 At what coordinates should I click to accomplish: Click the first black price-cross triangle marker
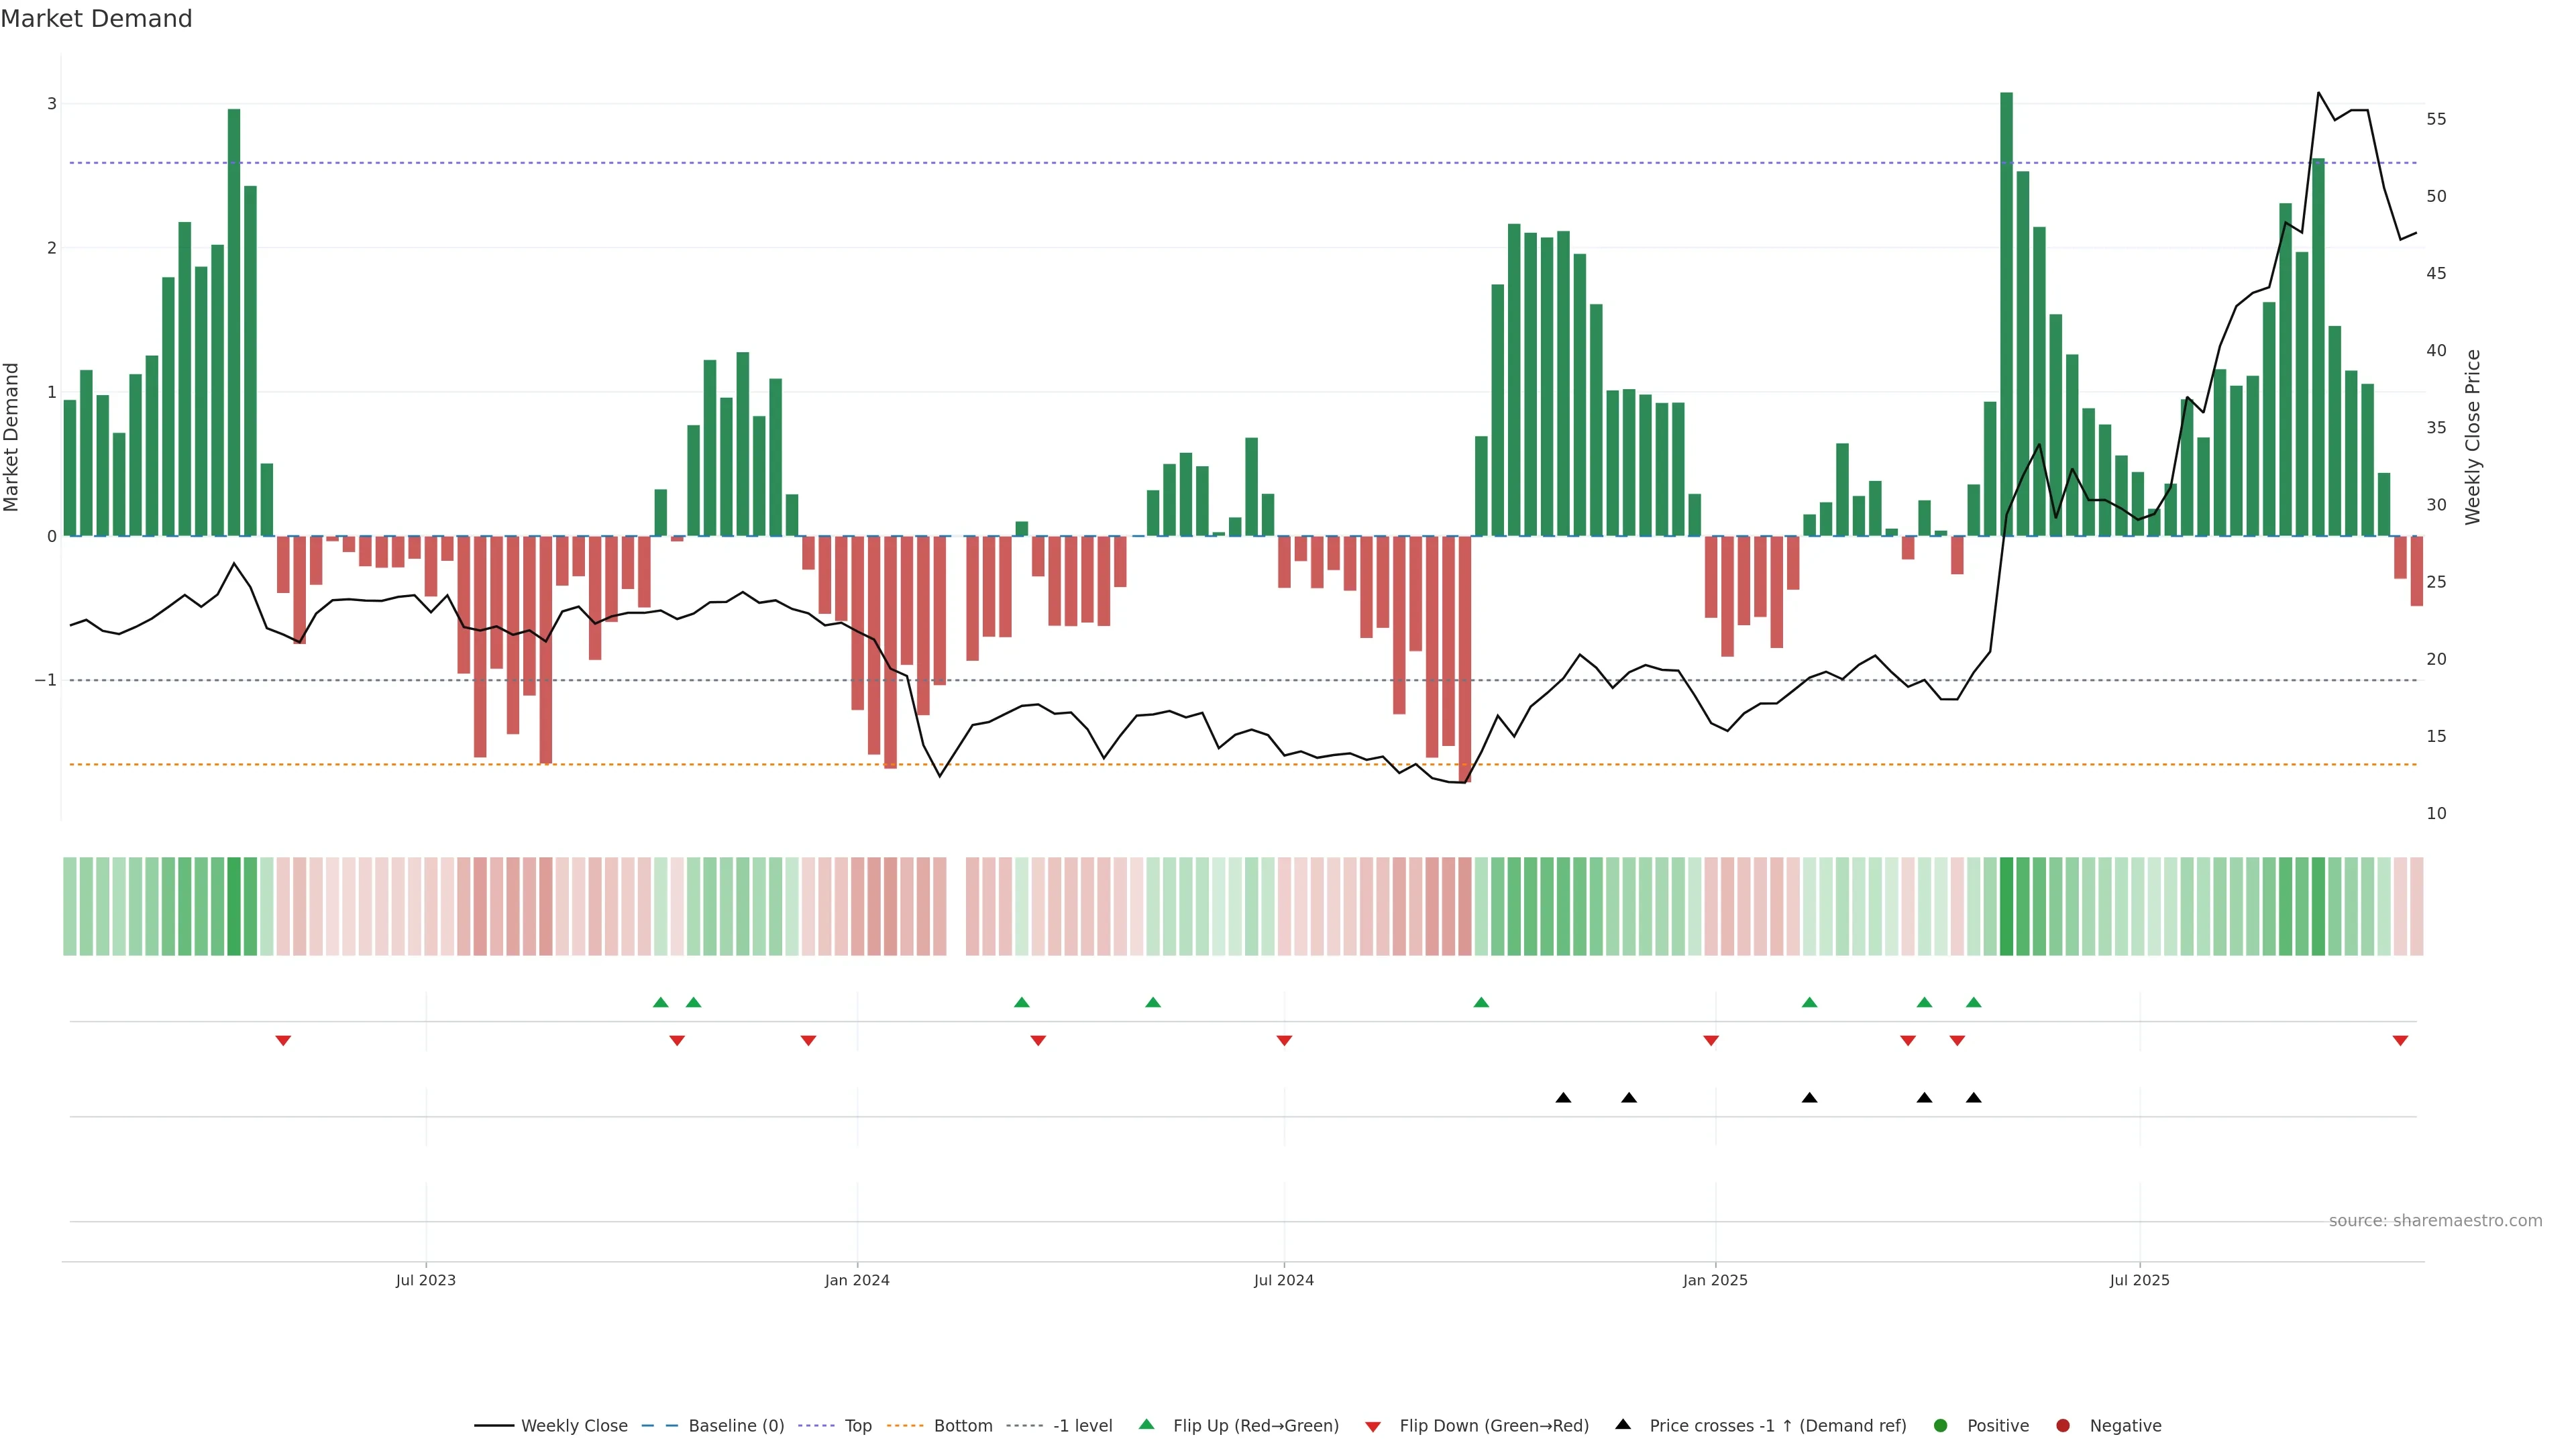(x=1563, y=1098)
